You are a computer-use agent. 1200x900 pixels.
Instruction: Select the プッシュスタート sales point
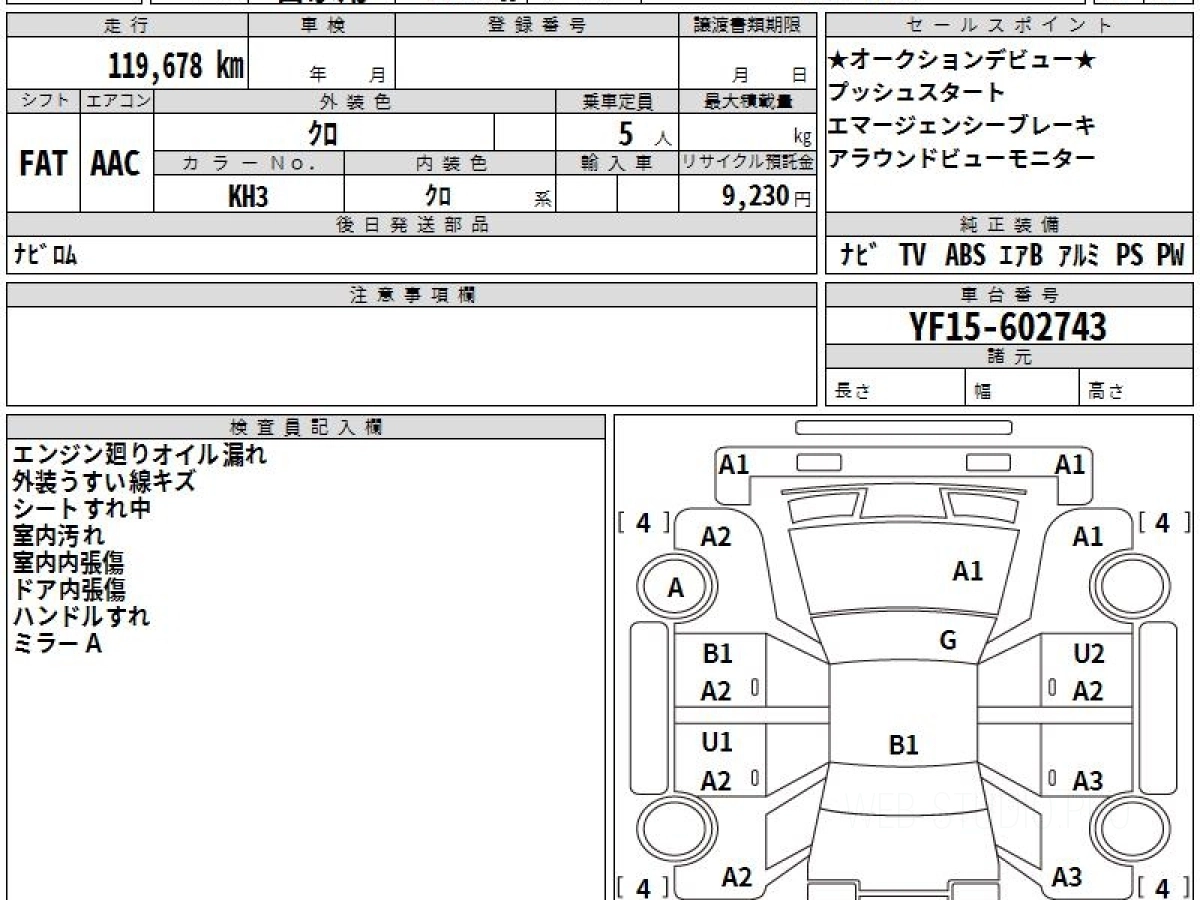[916, 92]
